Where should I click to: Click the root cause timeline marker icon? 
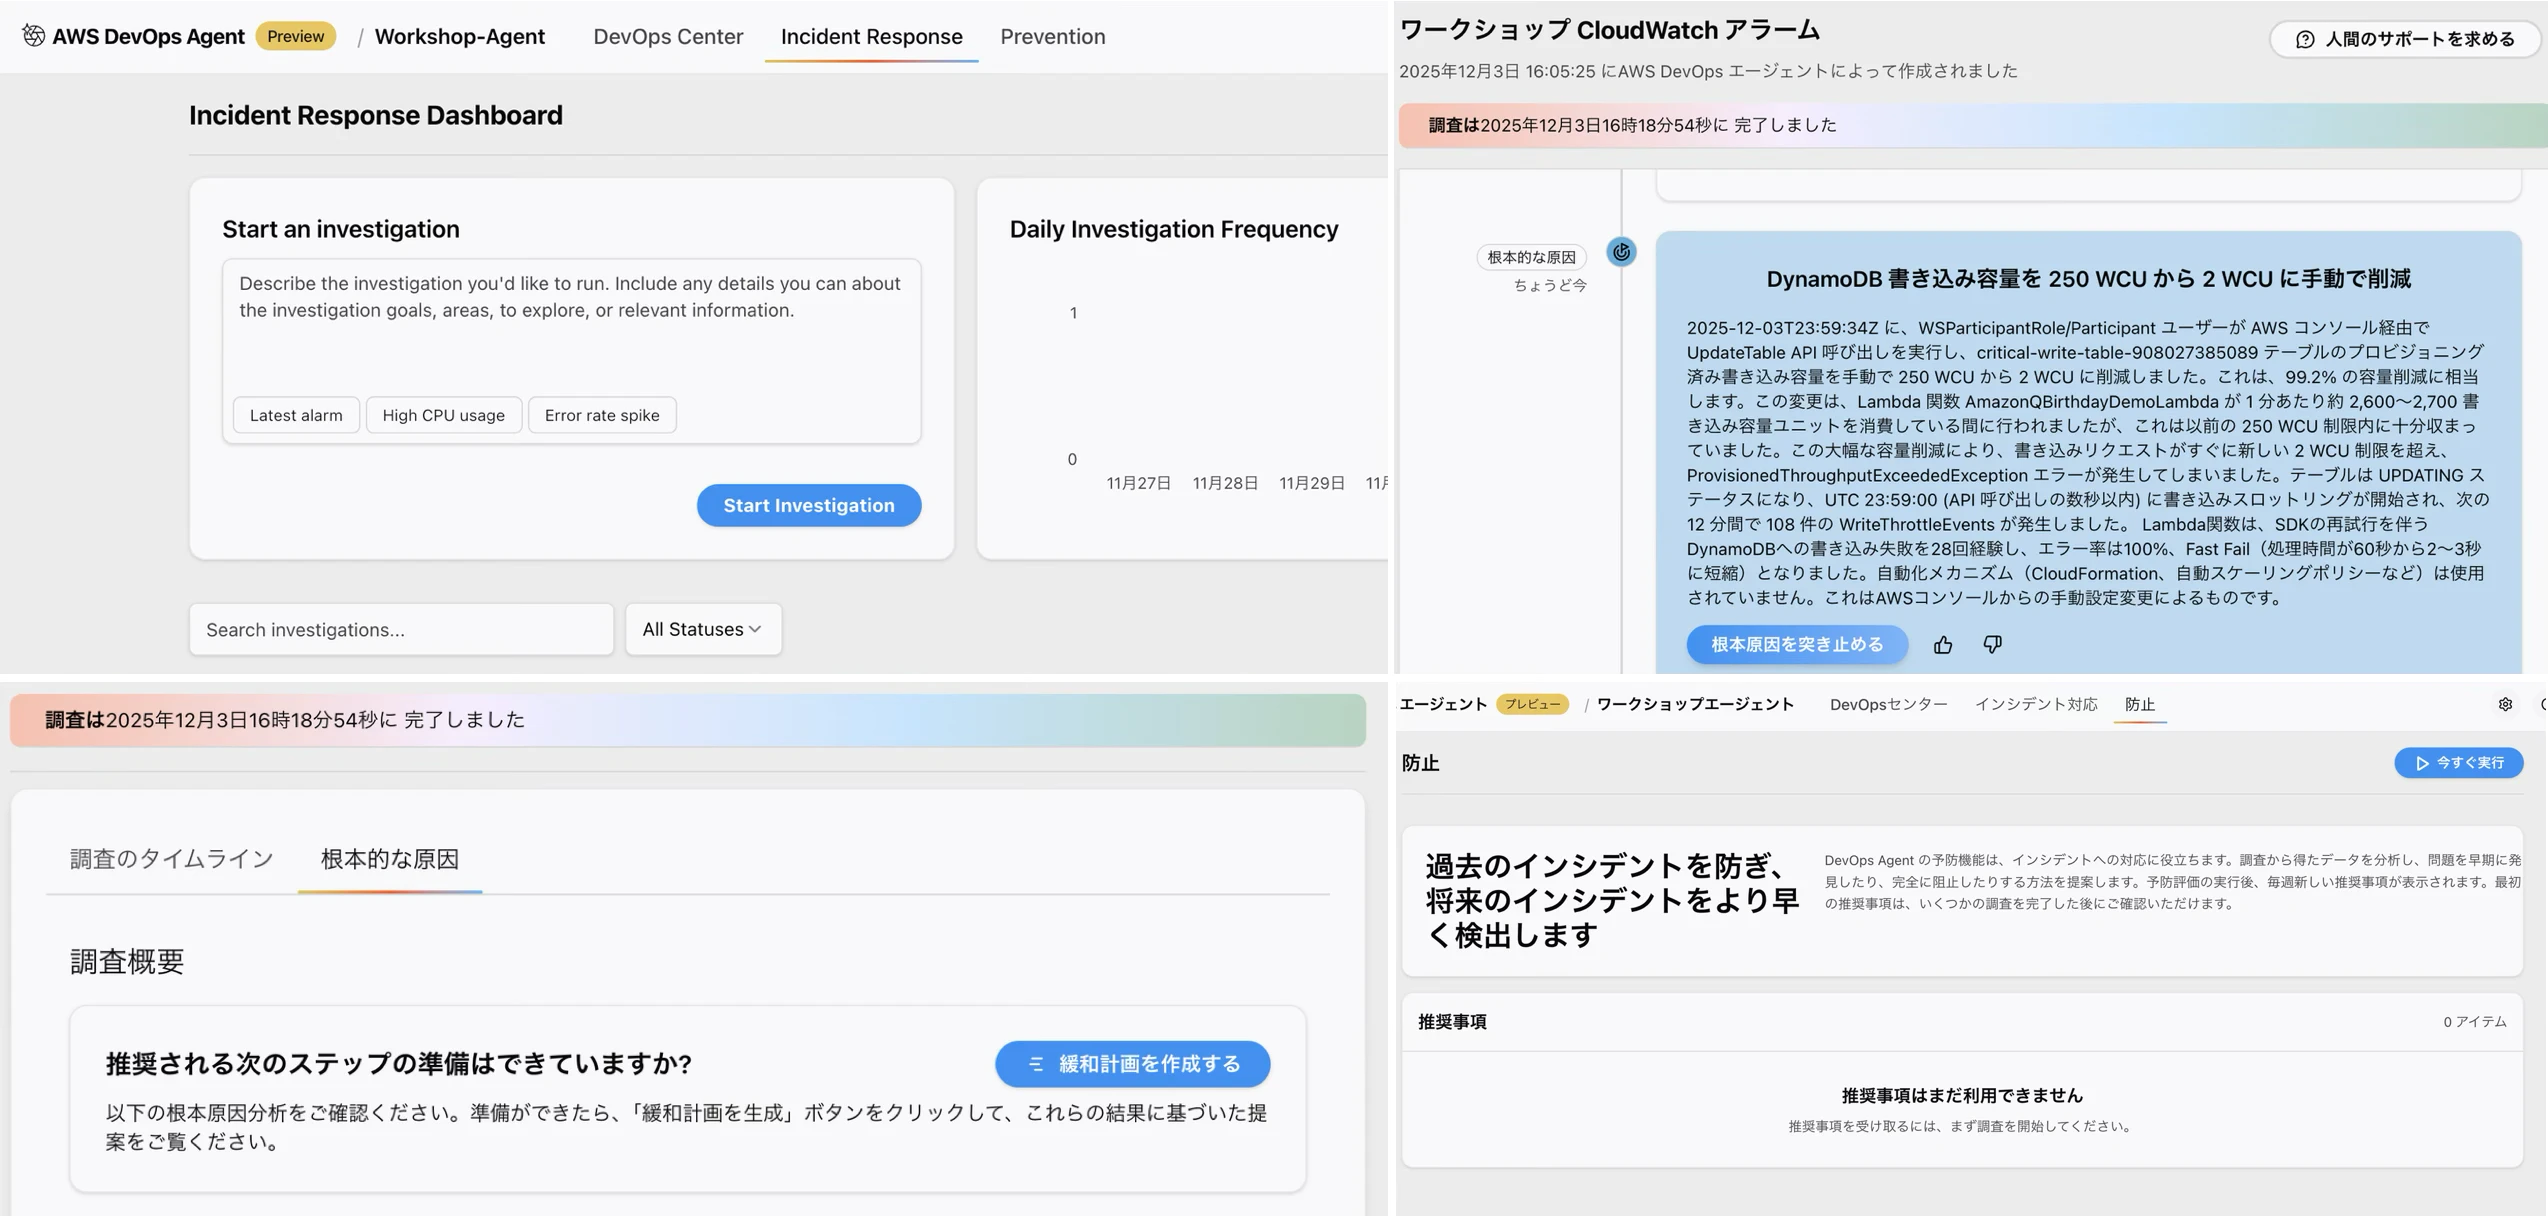(1621, 252)
